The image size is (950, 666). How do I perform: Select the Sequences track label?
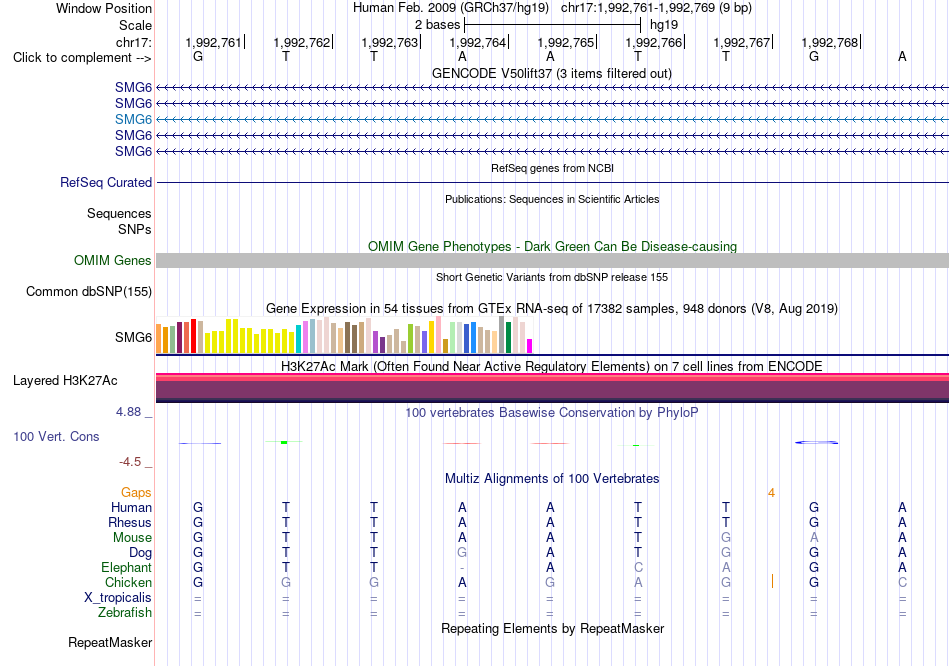pos(119,213)
